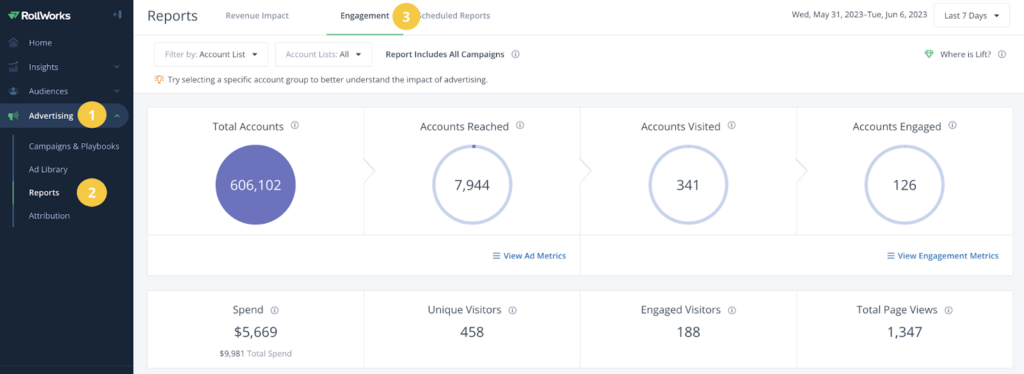Image resolution: width=1024 pixels, height=374 pixels.
Task: Click info icon beside Total Accounts
Action: tap(295, 125)
